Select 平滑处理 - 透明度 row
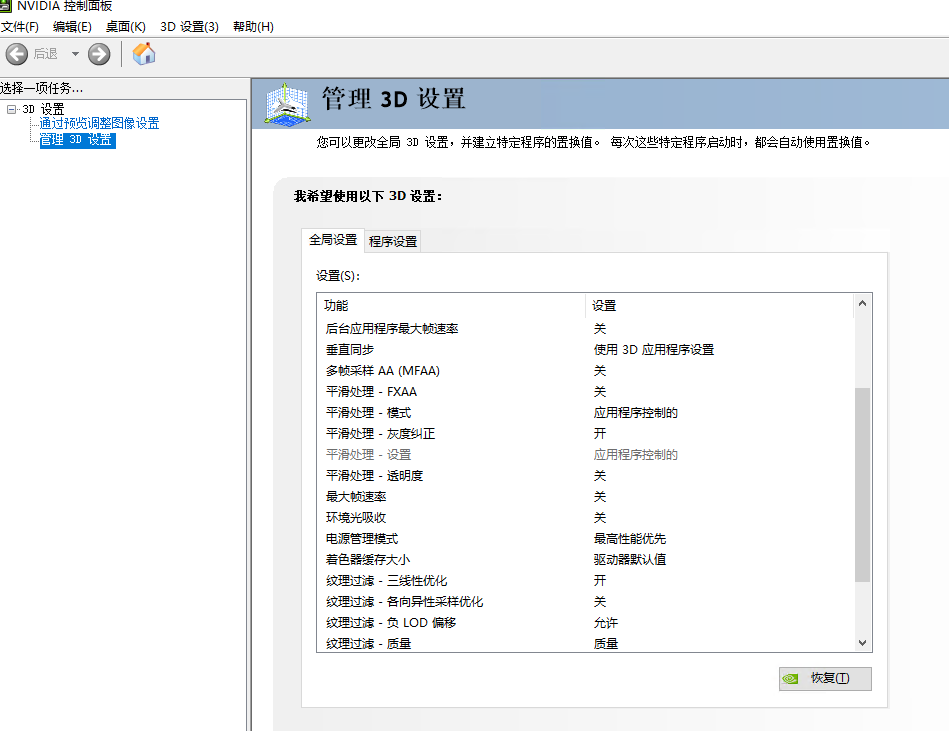The height and width of the screenshot is (731, 949). click(x=585, y=476)
